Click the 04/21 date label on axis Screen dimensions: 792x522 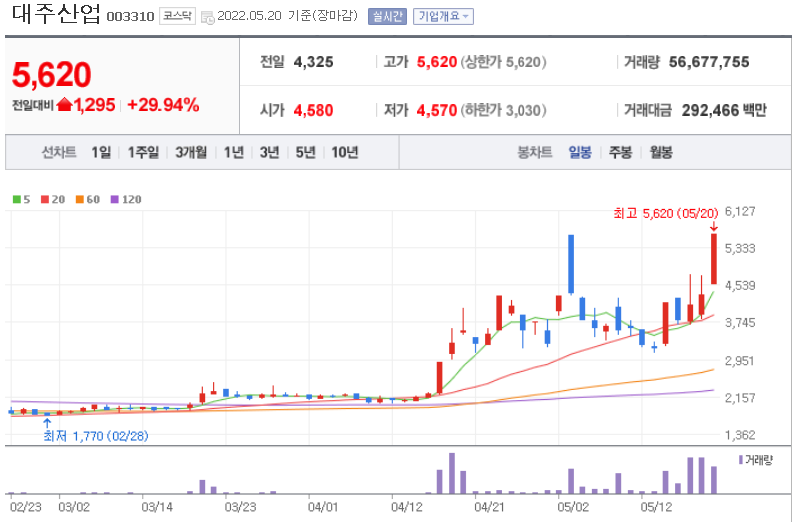pyautogui.click(x=490, y=506)
